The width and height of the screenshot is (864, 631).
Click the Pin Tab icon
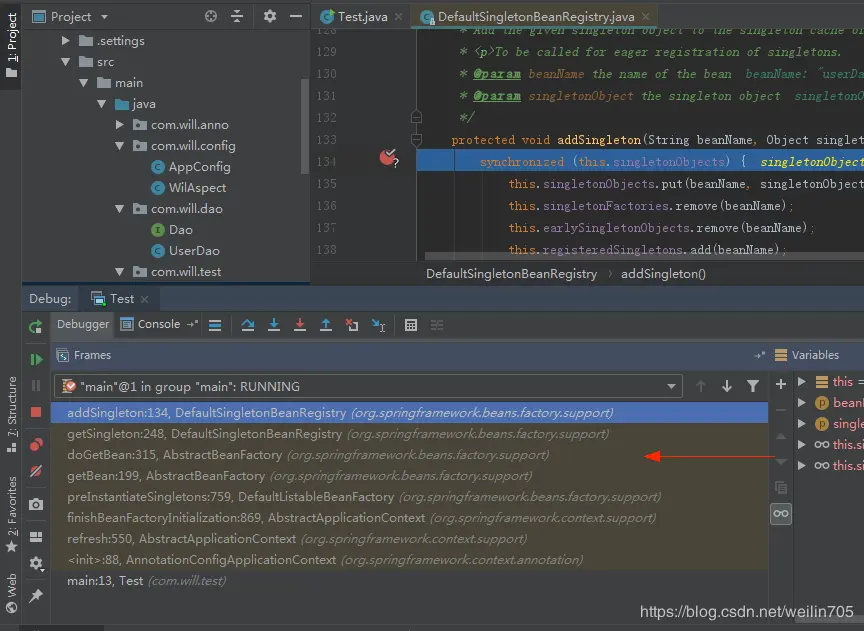pyautogui.click(x=36, y=596)
